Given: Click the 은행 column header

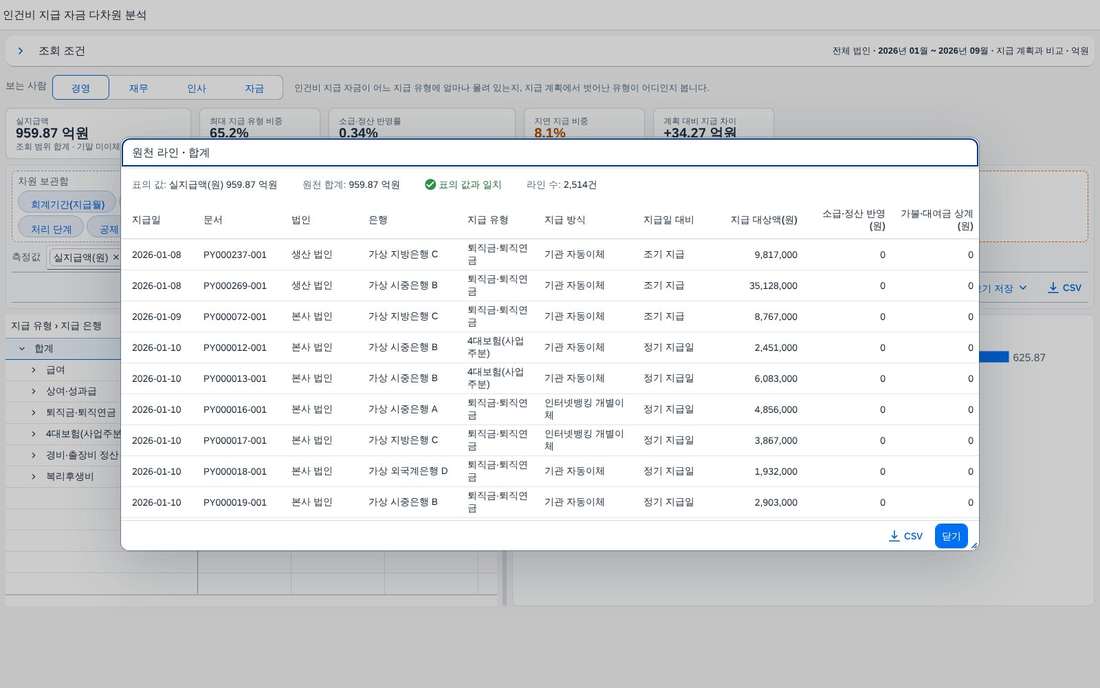Looking at the screenshot, I should coord(377,220).
